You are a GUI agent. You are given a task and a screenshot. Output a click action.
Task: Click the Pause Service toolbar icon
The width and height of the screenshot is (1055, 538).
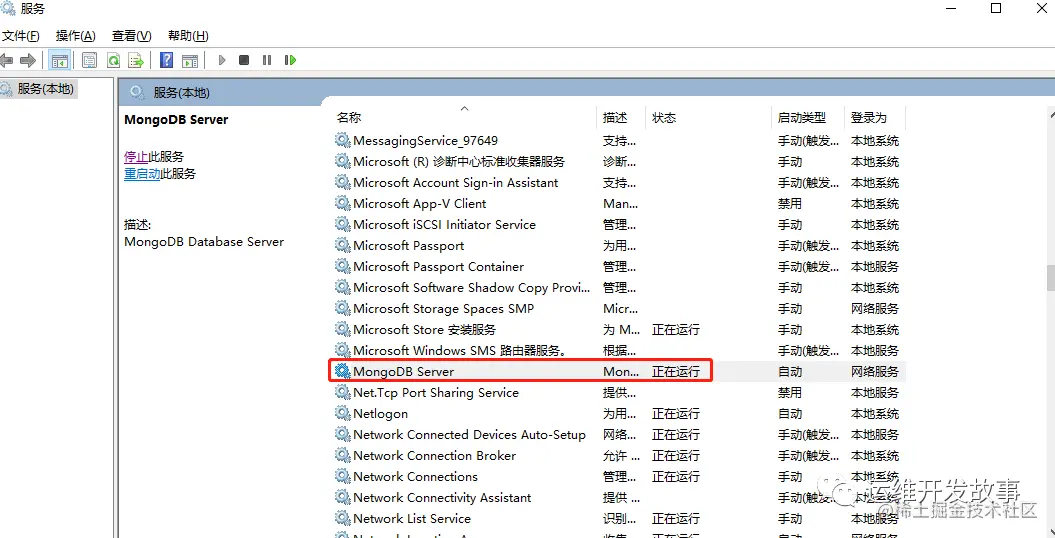pyautogui.click(x=267, y=61)
